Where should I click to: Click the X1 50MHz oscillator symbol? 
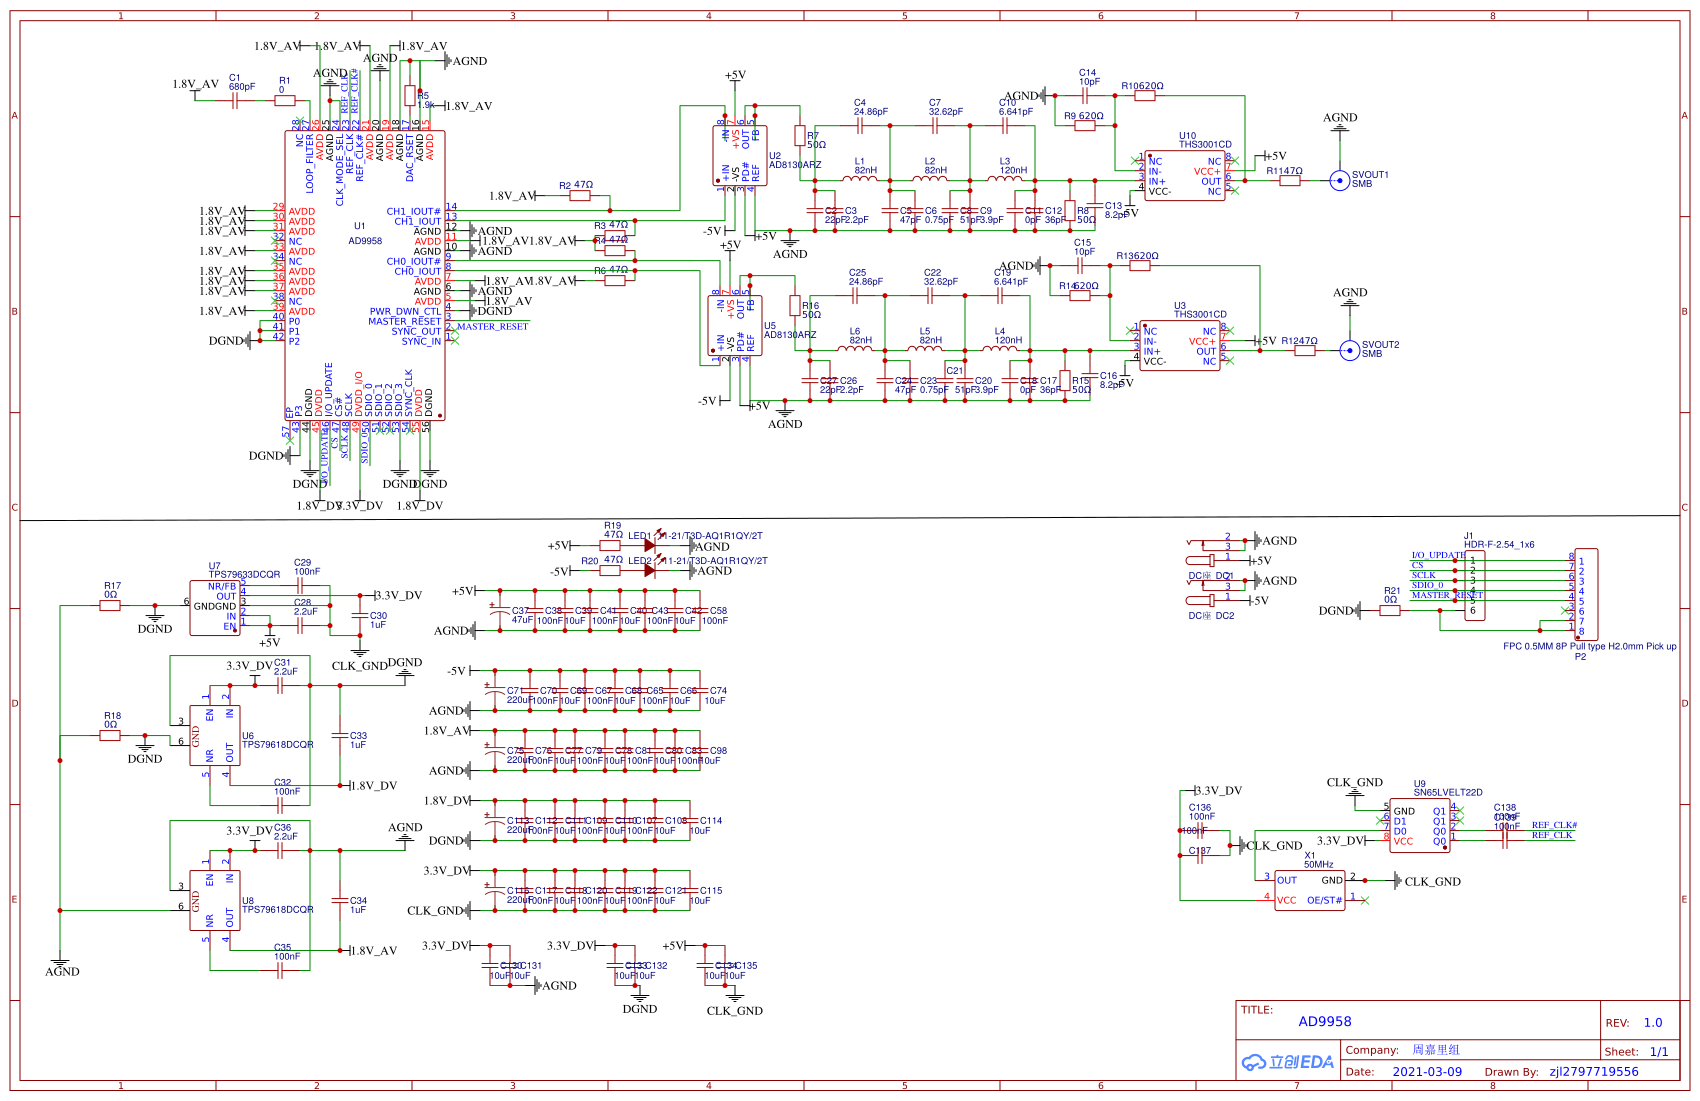coord(1309,890)
